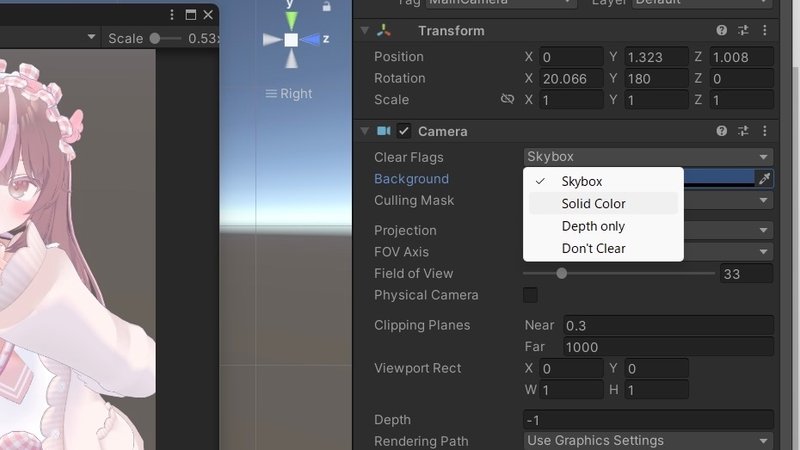The image size is (800, 450).
Task: Click the Background color swatch
Action: [x=719, y=178]
